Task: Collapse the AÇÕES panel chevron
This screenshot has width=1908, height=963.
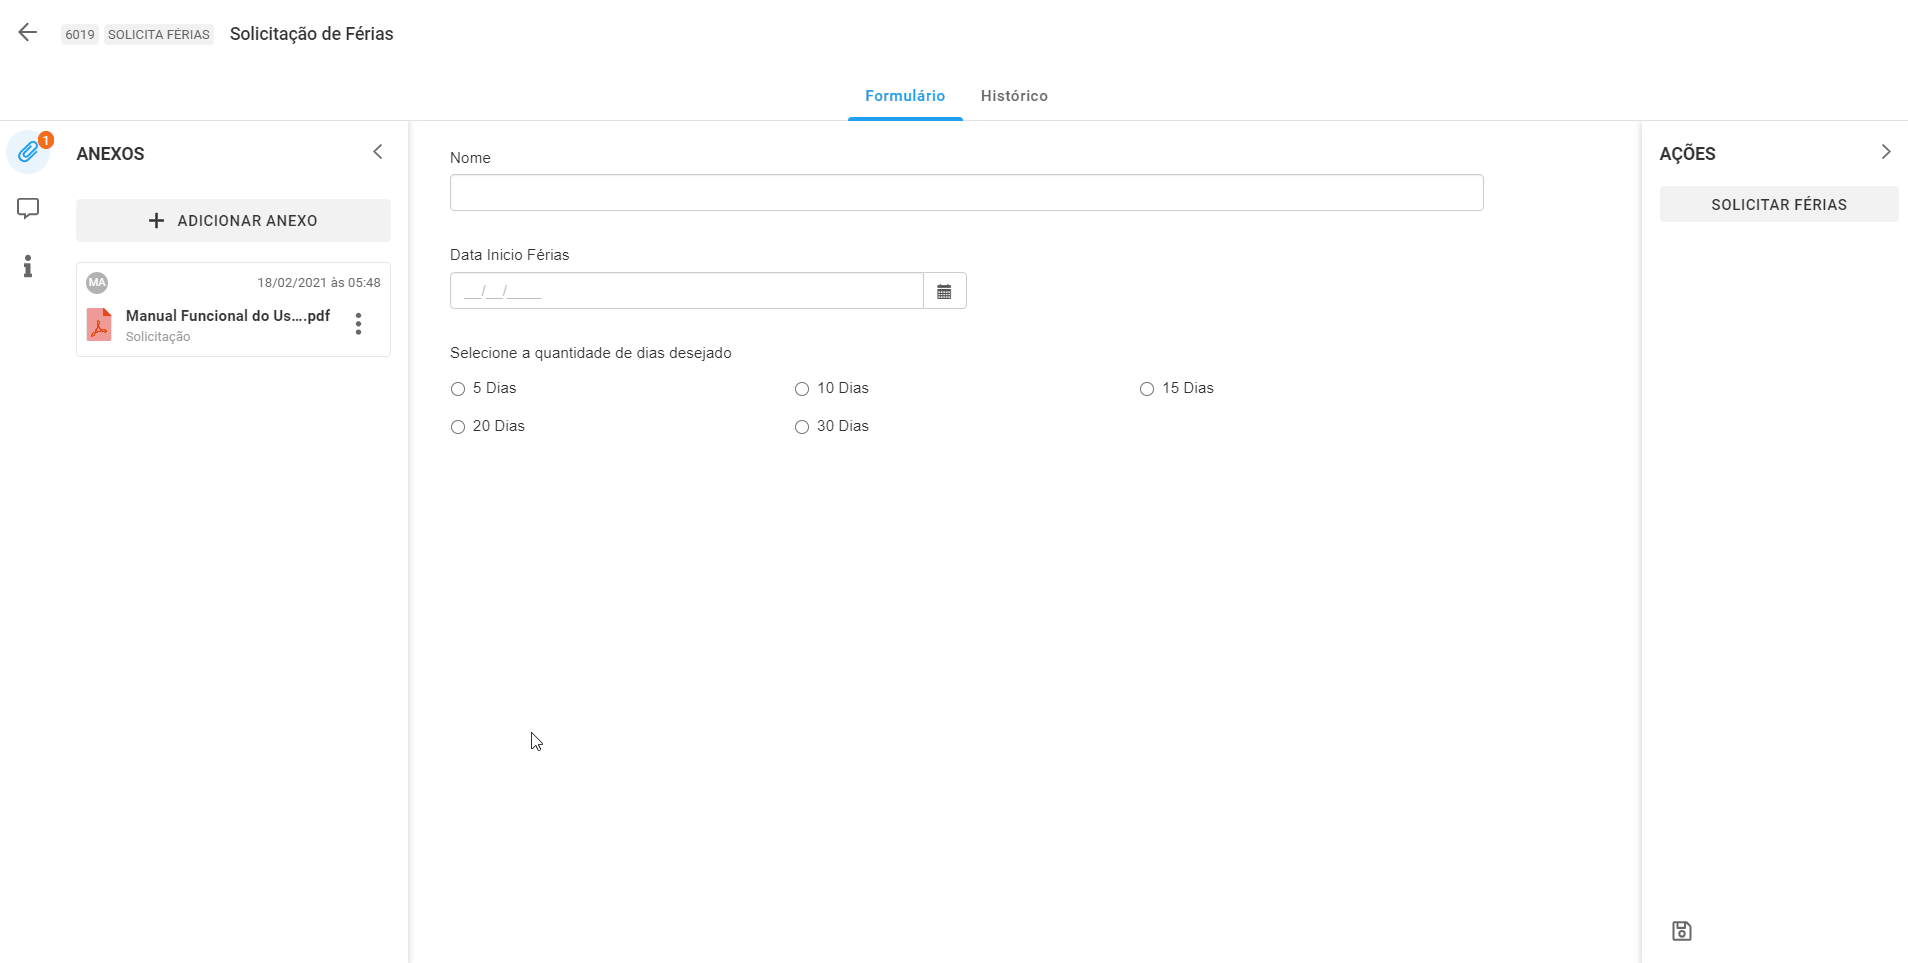Action: pyautogui.click(x=1886, y=152)
